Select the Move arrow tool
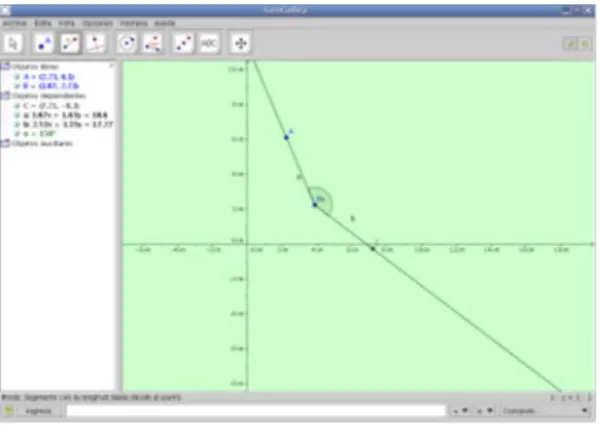 click(x=13, y=44)
